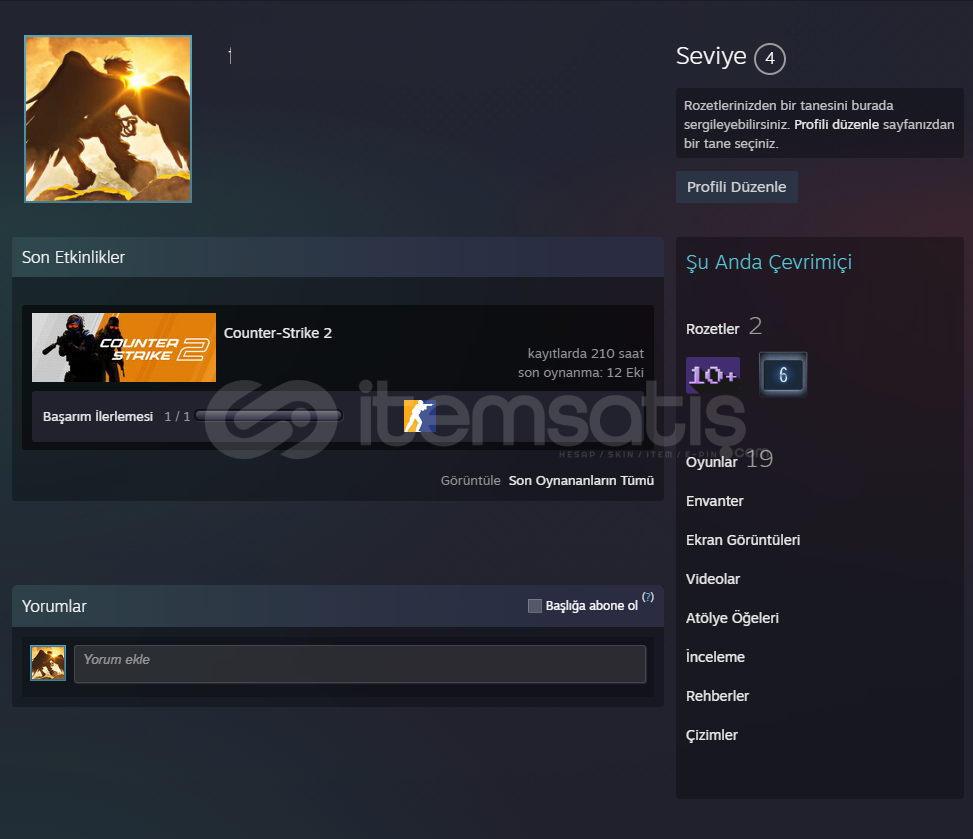Viewport: 973px width, 839px height.
Task: Open the Rehberler guides page
Action: pos(717,696)
